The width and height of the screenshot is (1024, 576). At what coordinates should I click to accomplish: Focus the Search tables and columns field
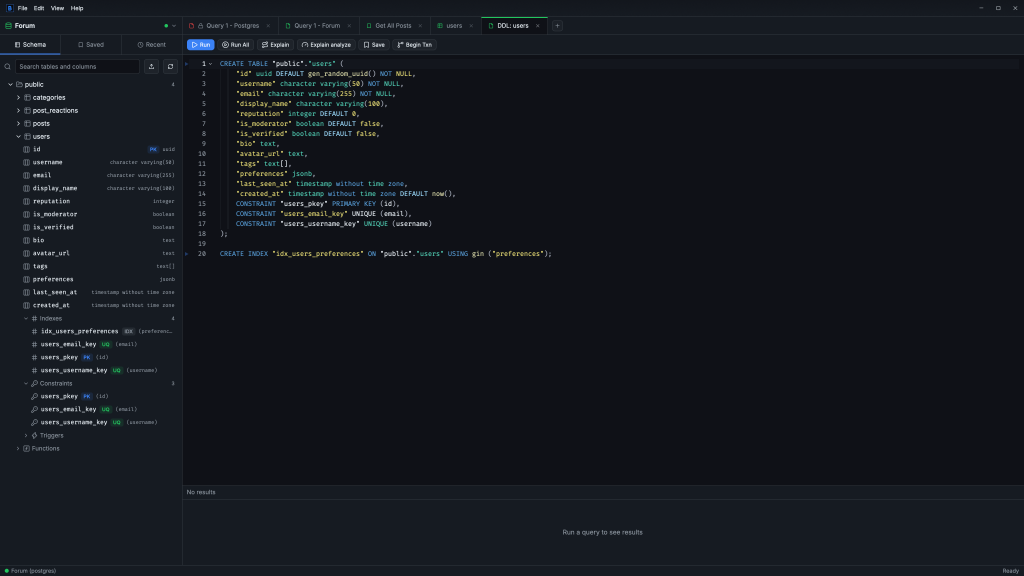coord(77,67)
